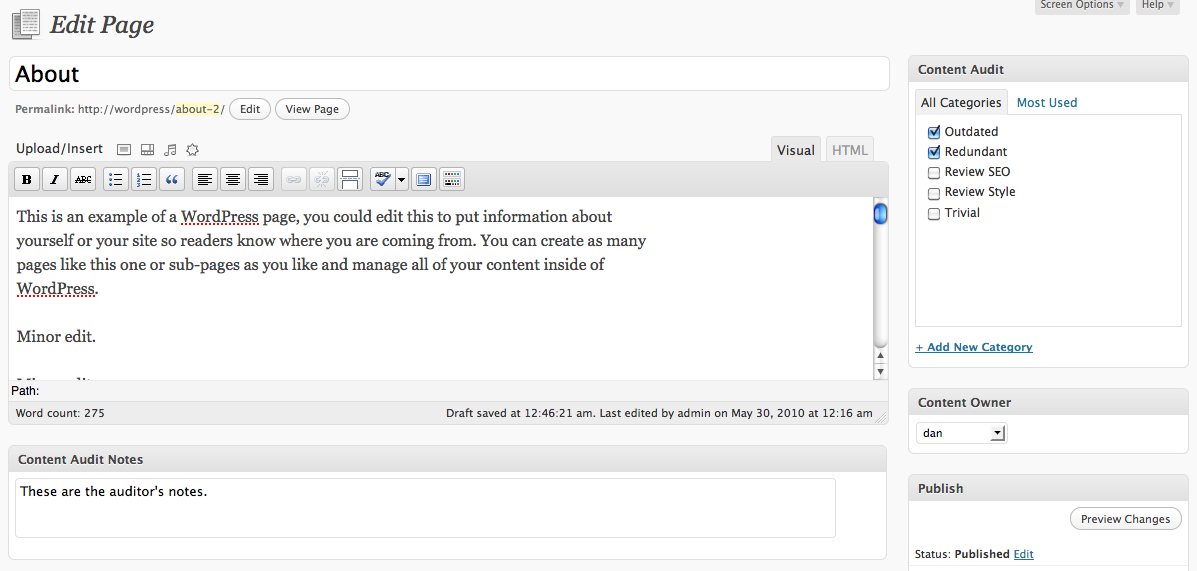The image size is (1197, 571).
Task: Check the Review SEO category
Action: 934,173
